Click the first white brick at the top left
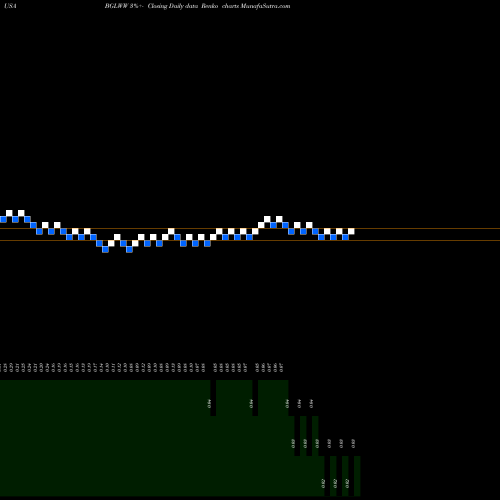The image size is (500, 500). (x=9, y=213)
